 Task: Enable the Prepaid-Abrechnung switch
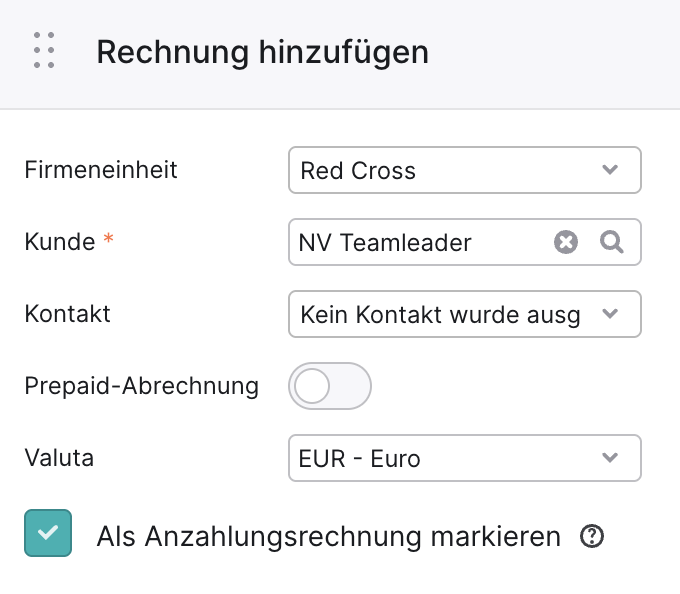330,386
